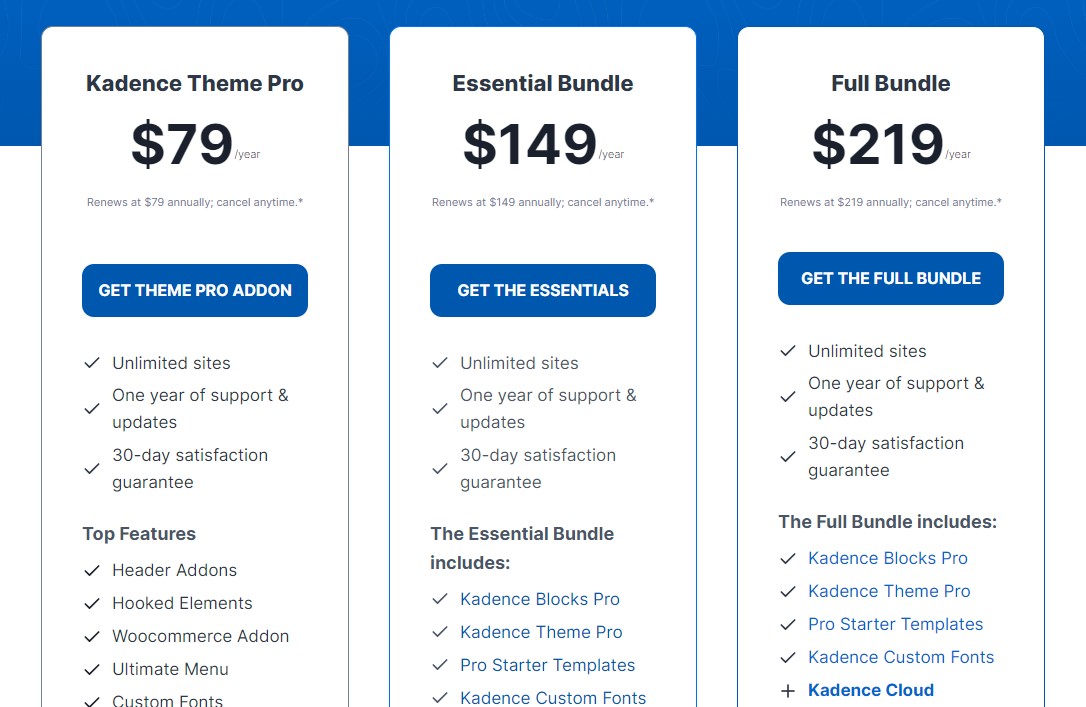Click the GET THE FULL BUNDLE button

point(891,278)
